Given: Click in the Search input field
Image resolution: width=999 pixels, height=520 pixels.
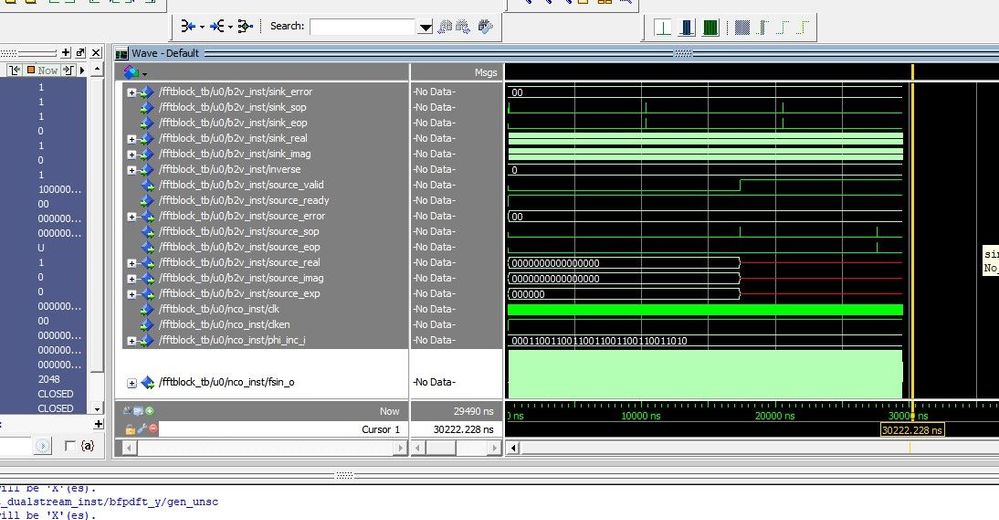Looking at the screenshot, I should tap(362, 27).
